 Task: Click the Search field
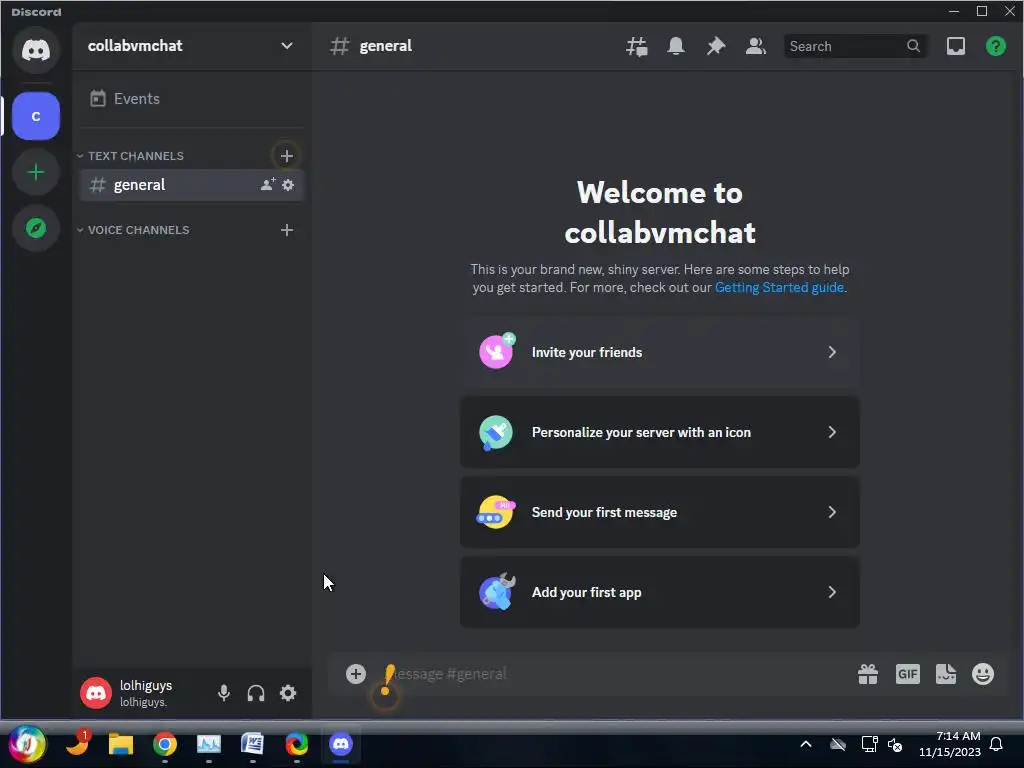tap(856, 46)
